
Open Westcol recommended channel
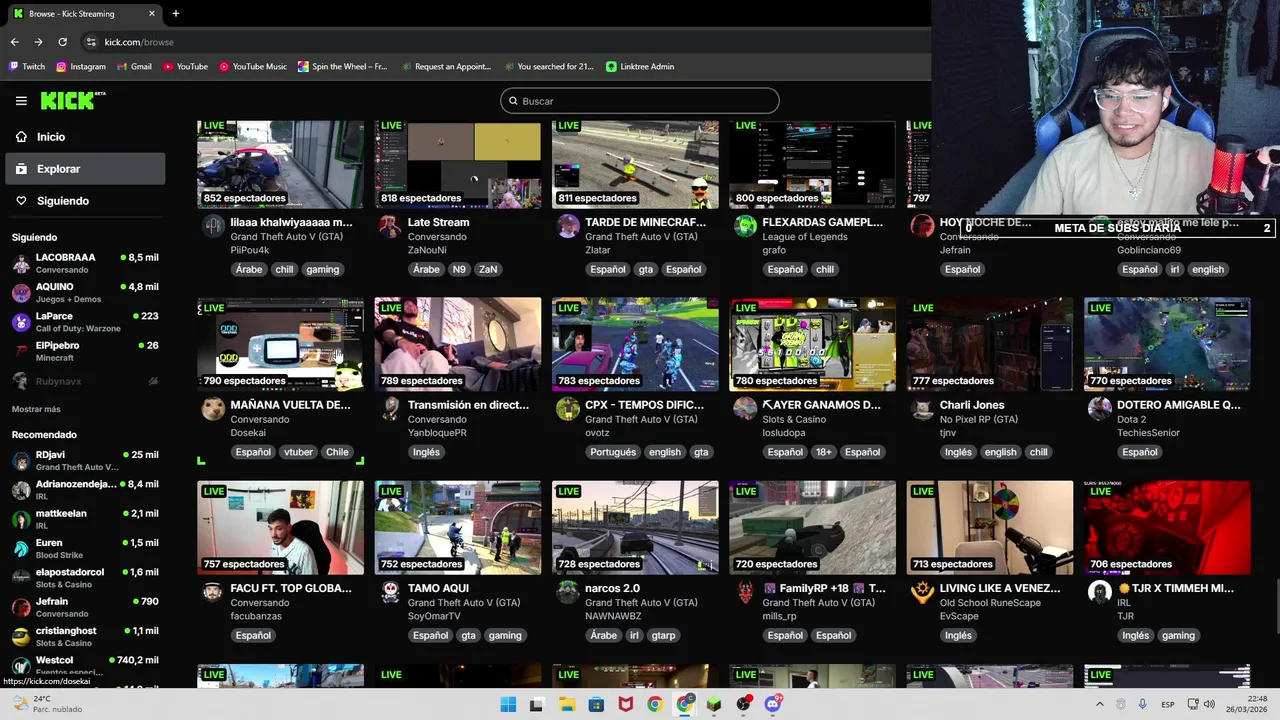85,665
